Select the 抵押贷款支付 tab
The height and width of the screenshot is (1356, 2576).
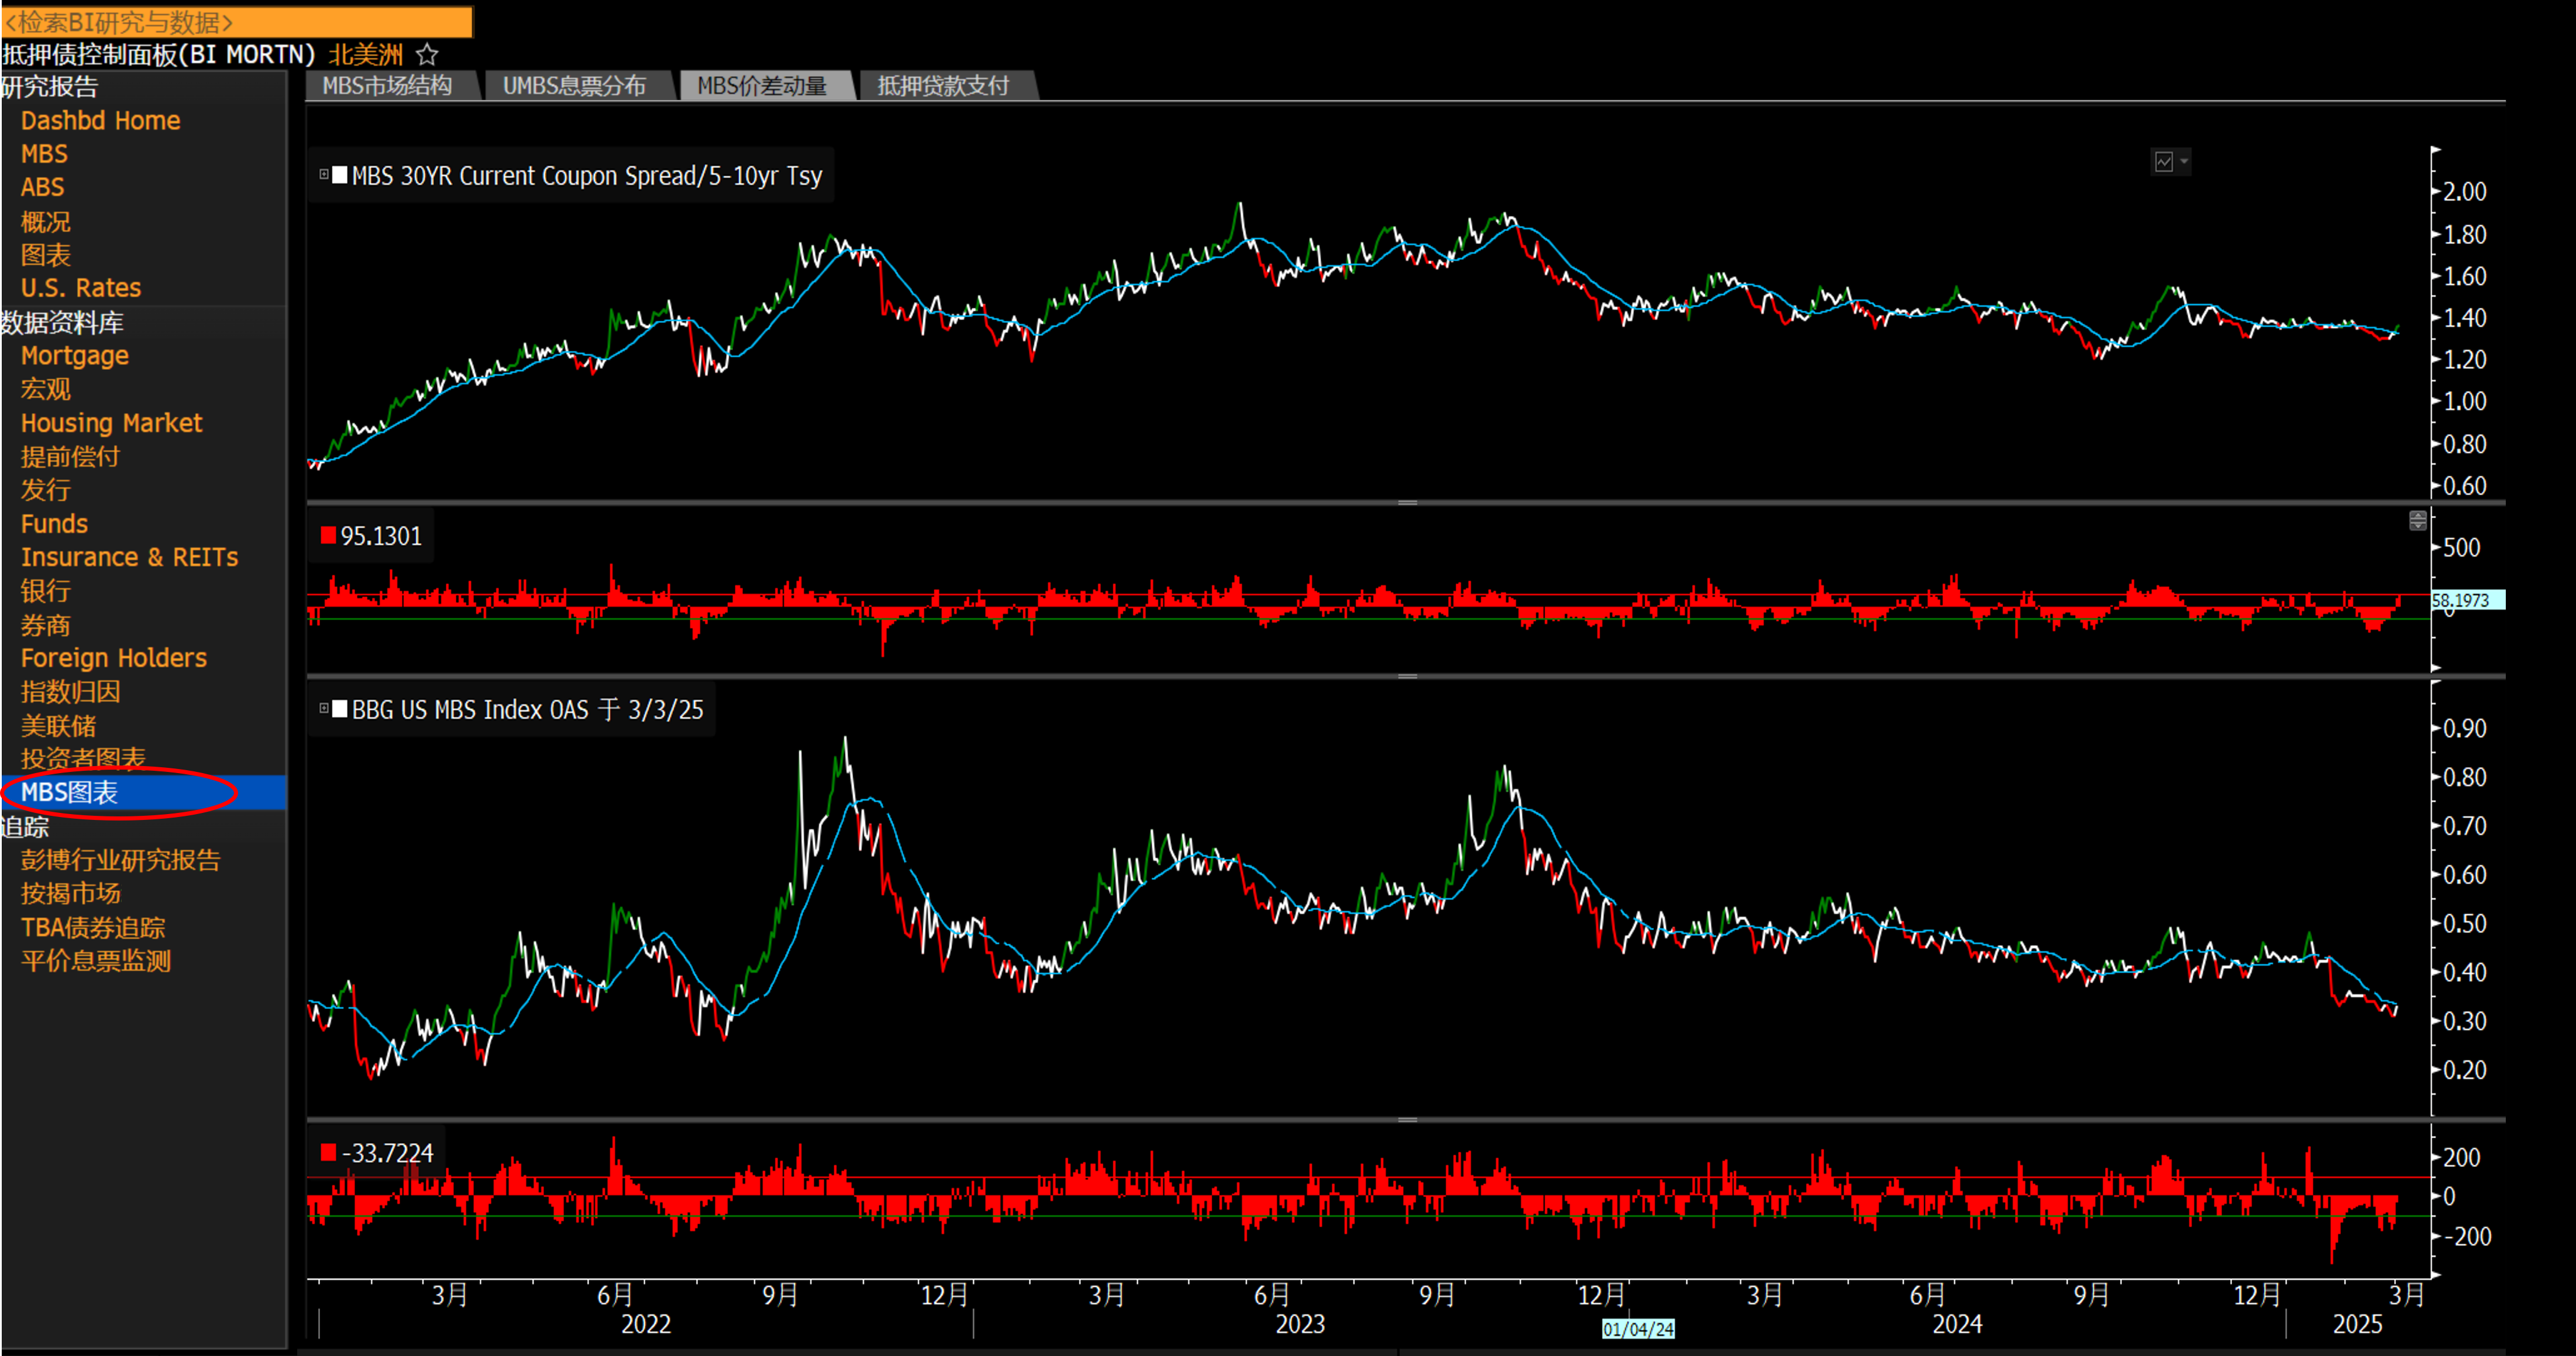pyautogui.click(x=944, y=86)
